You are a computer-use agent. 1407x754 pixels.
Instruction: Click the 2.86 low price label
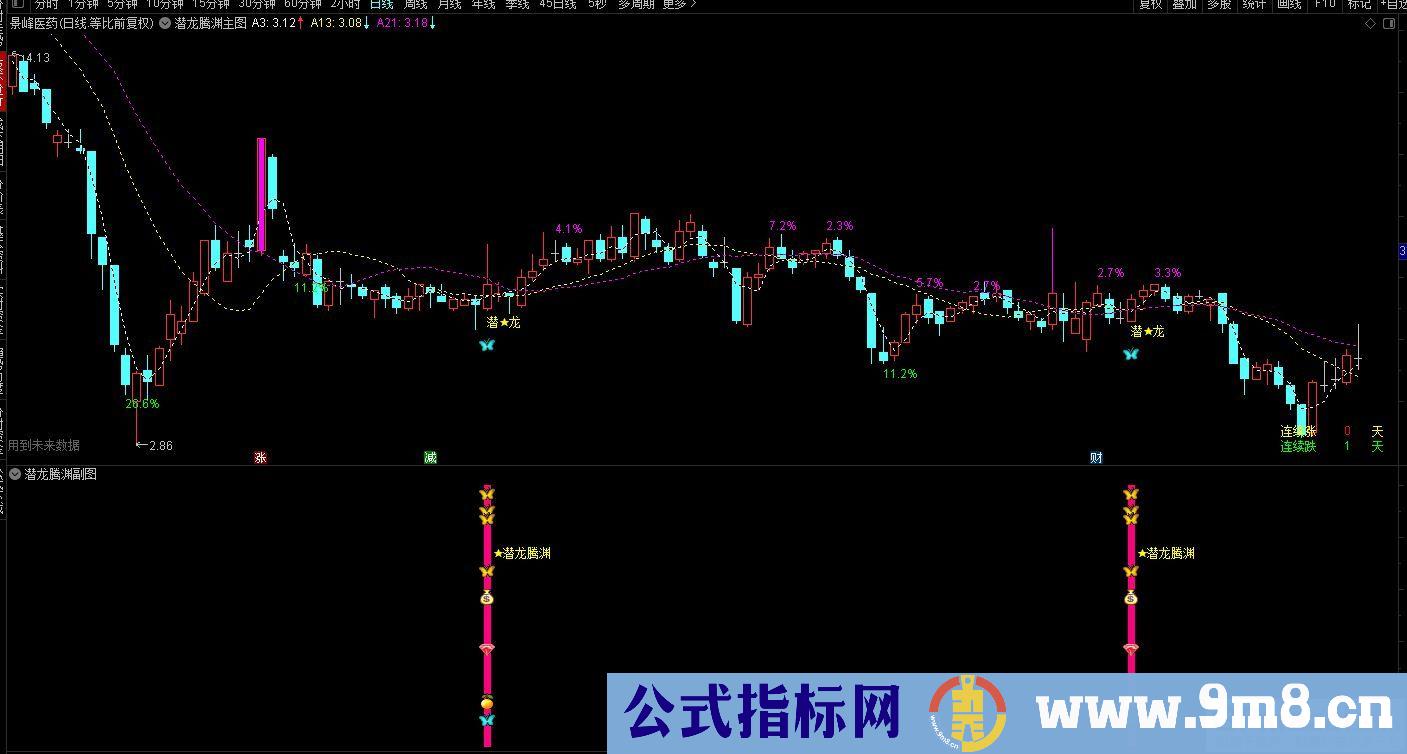(160, 446)
